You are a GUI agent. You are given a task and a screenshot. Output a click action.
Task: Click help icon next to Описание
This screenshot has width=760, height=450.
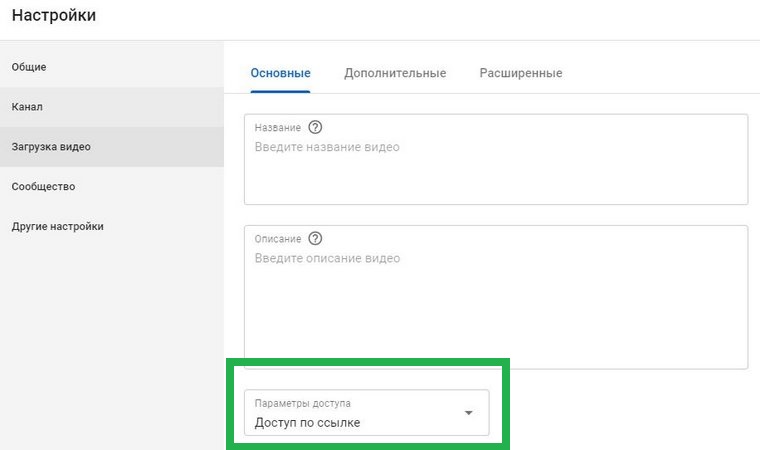316,238
